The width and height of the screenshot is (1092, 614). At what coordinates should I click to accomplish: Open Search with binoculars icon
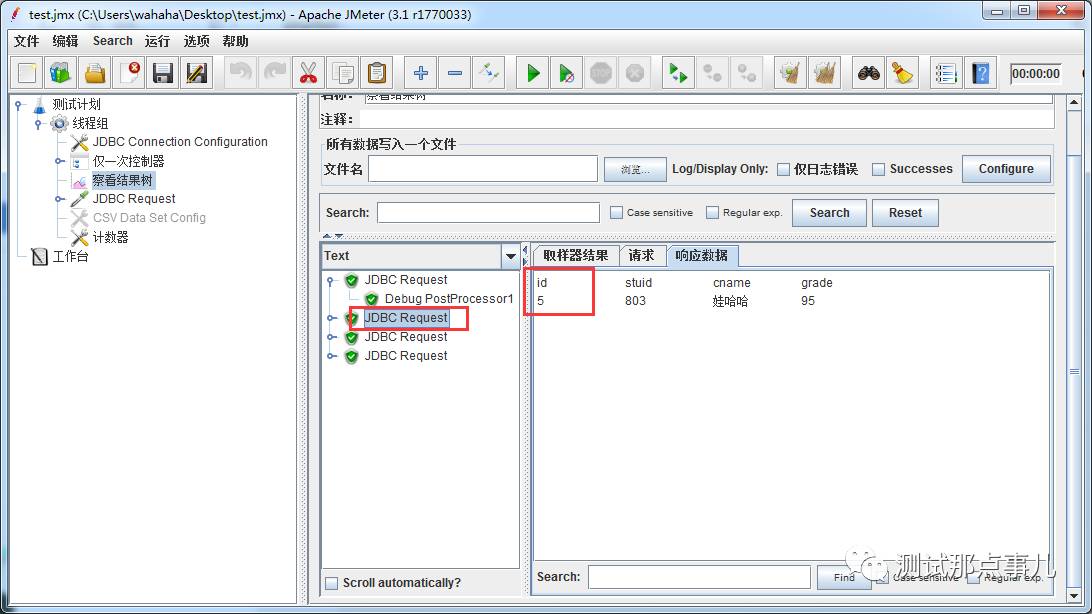point(868,73)
